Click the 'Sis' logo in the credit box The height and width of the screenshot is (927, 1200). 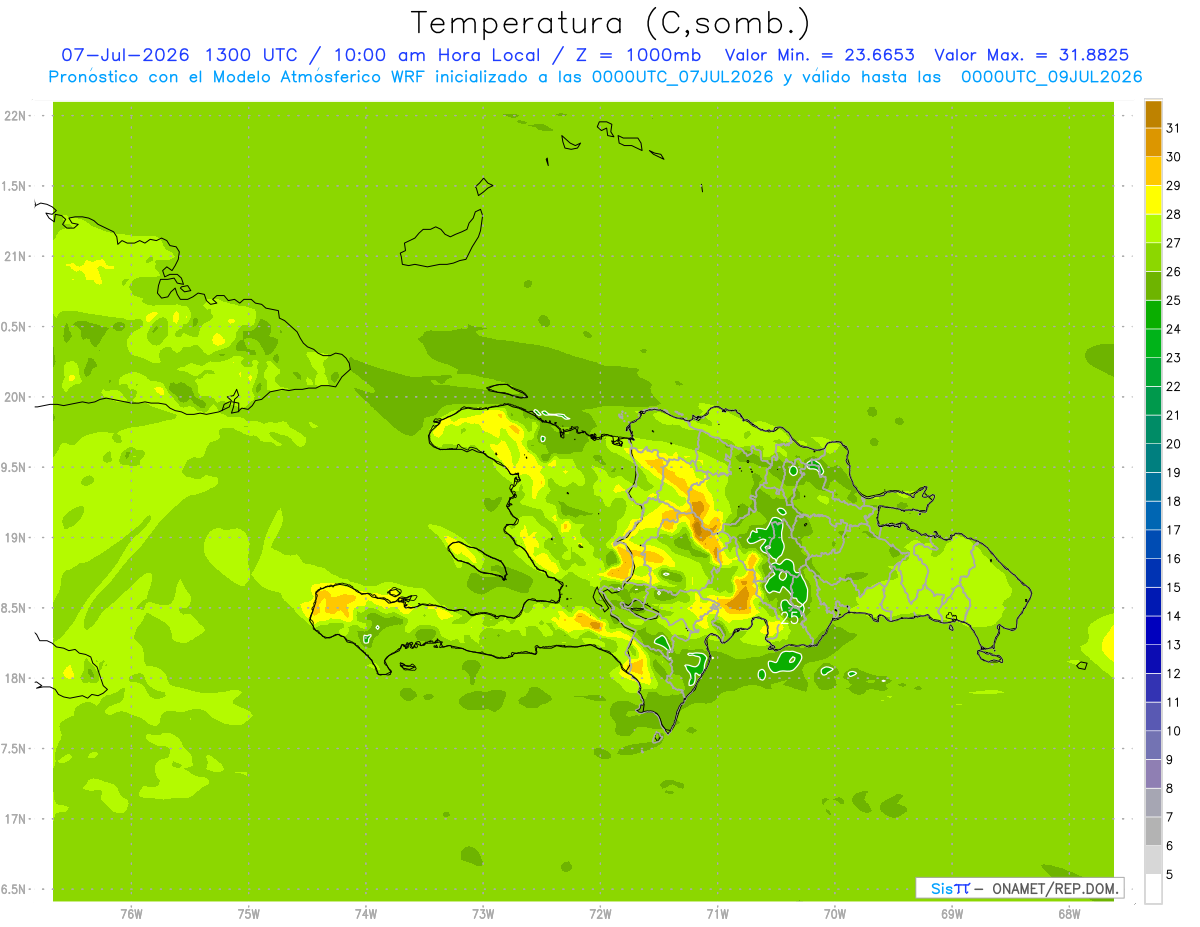[x=940, y=888]
